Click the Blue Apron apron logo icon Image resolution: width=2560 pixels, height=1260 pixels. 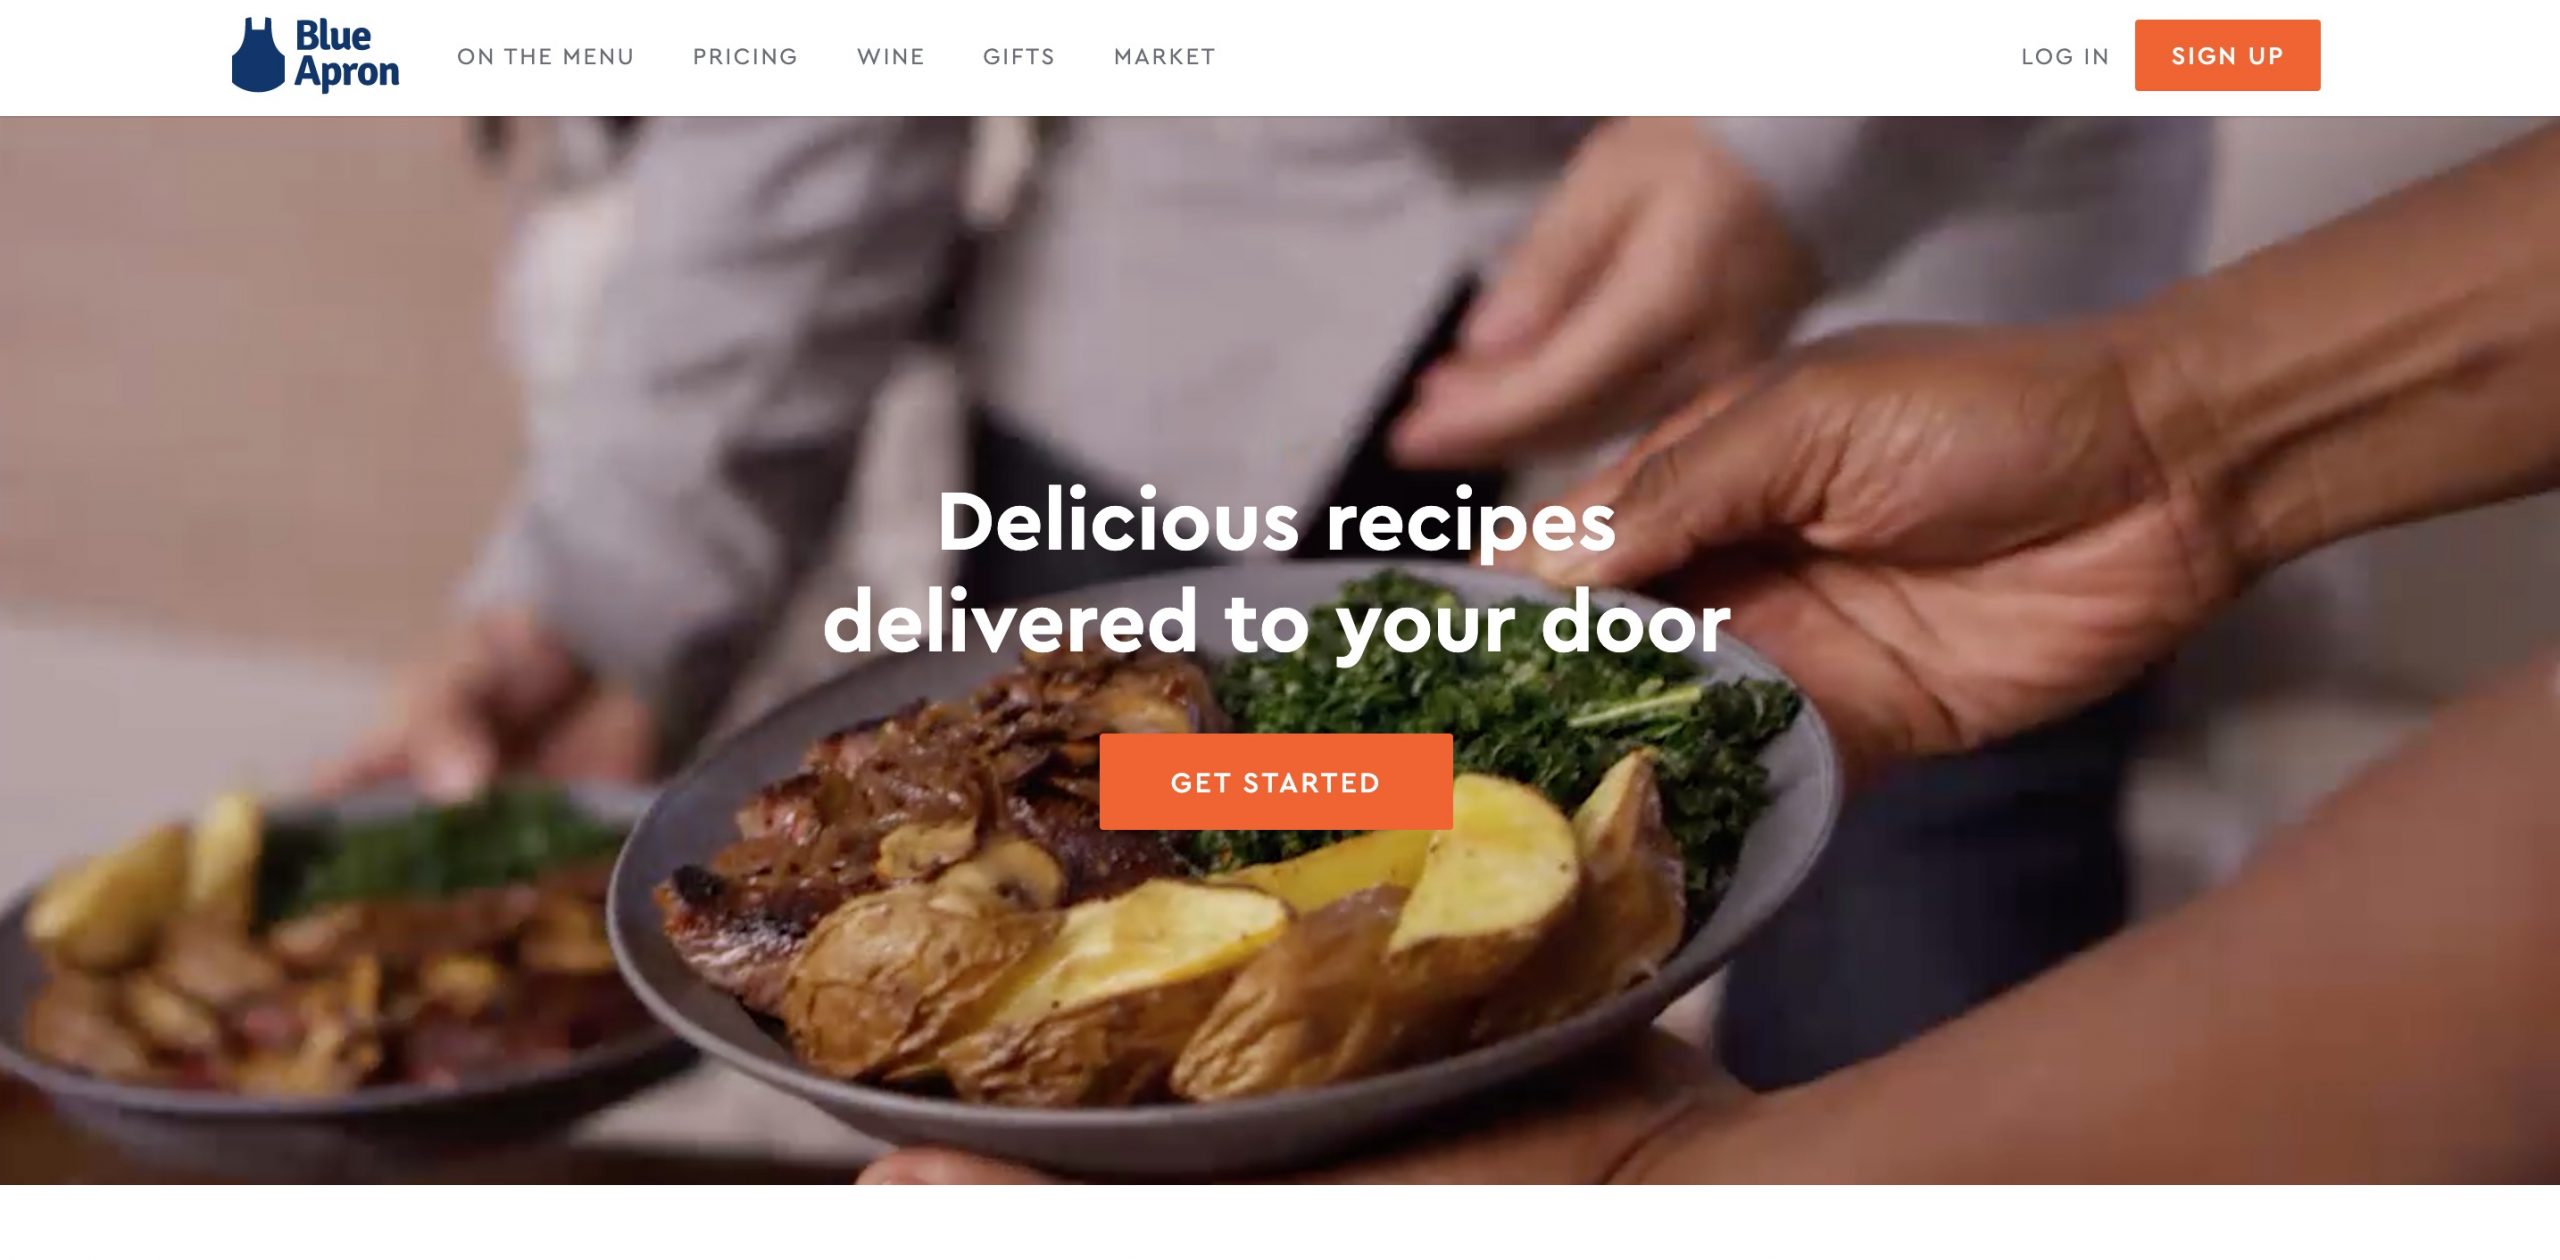(258, 55)
